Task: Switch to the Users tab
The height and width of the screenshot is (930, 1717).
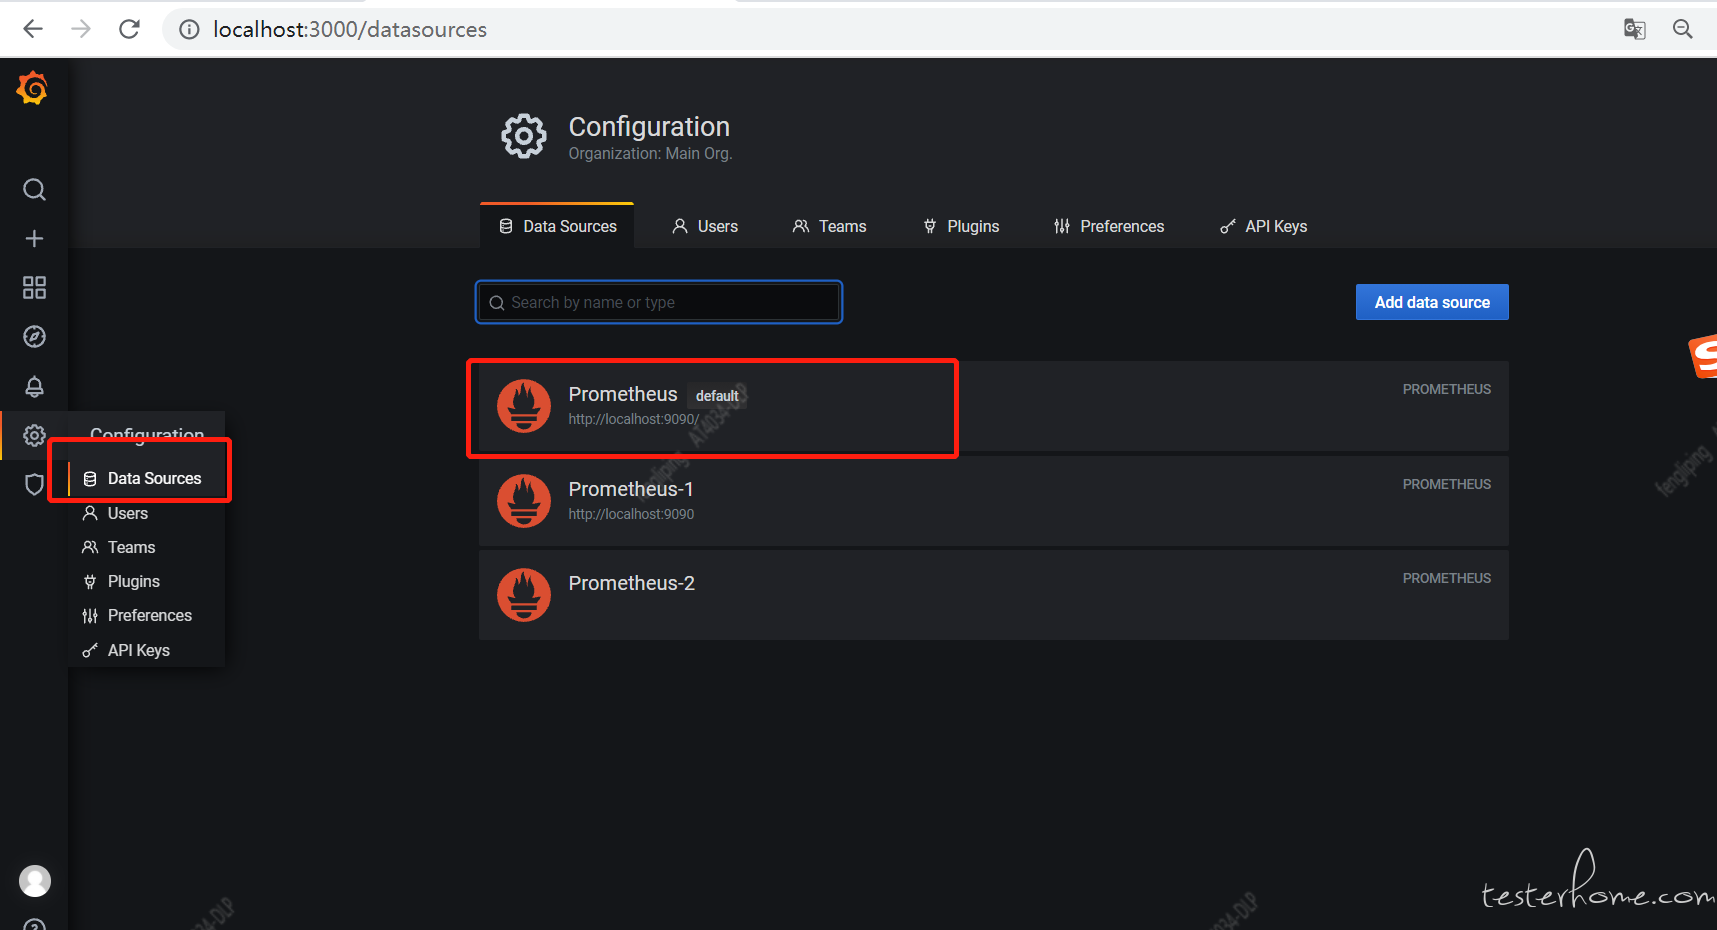Action: click(705, 226)
